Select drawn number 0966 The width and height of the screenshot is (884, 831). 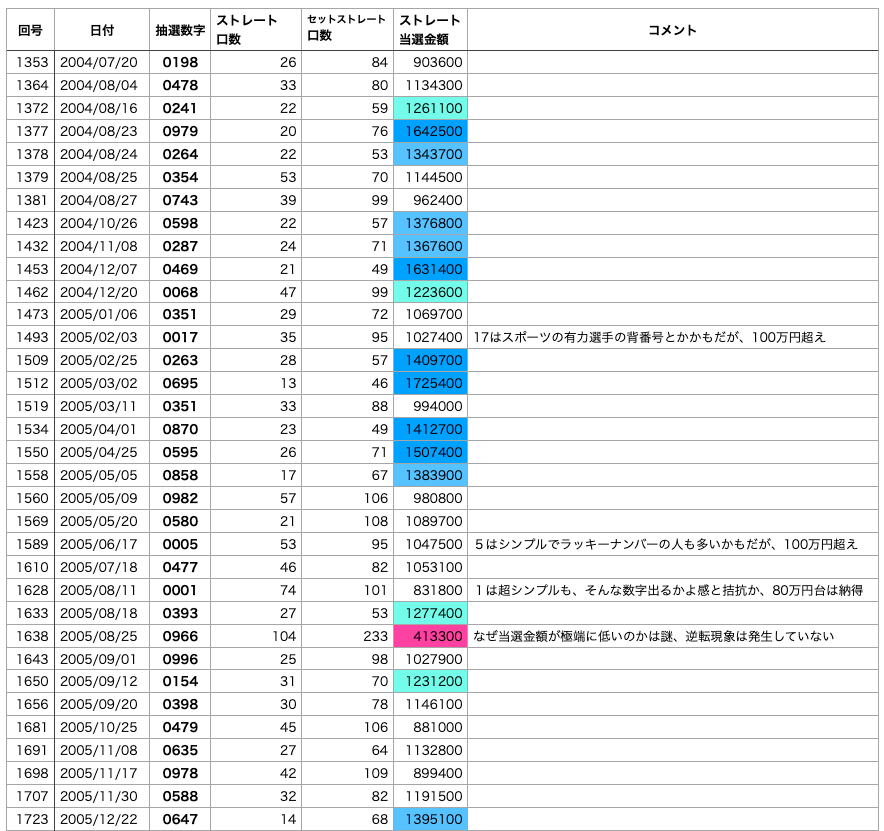tap(180, 636)
